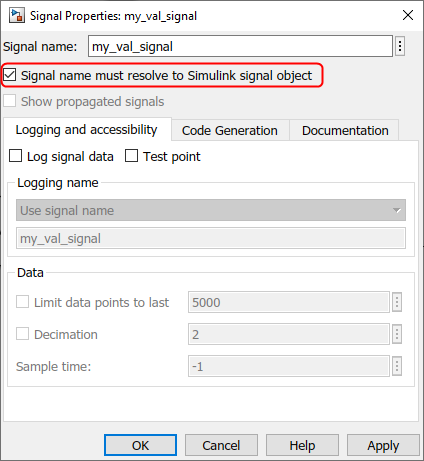Click into Signal name text field
Viewport: 424px width, 461px height.
(240, 46)
